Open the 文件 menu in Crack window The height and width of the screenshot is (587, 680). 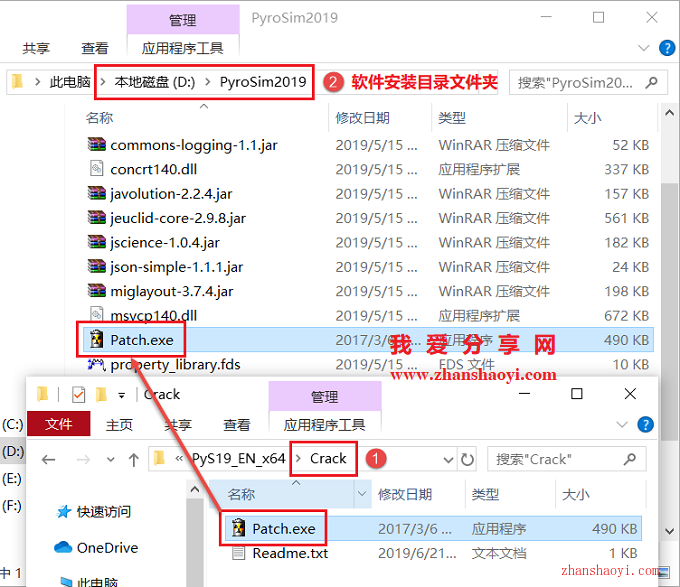59,424
